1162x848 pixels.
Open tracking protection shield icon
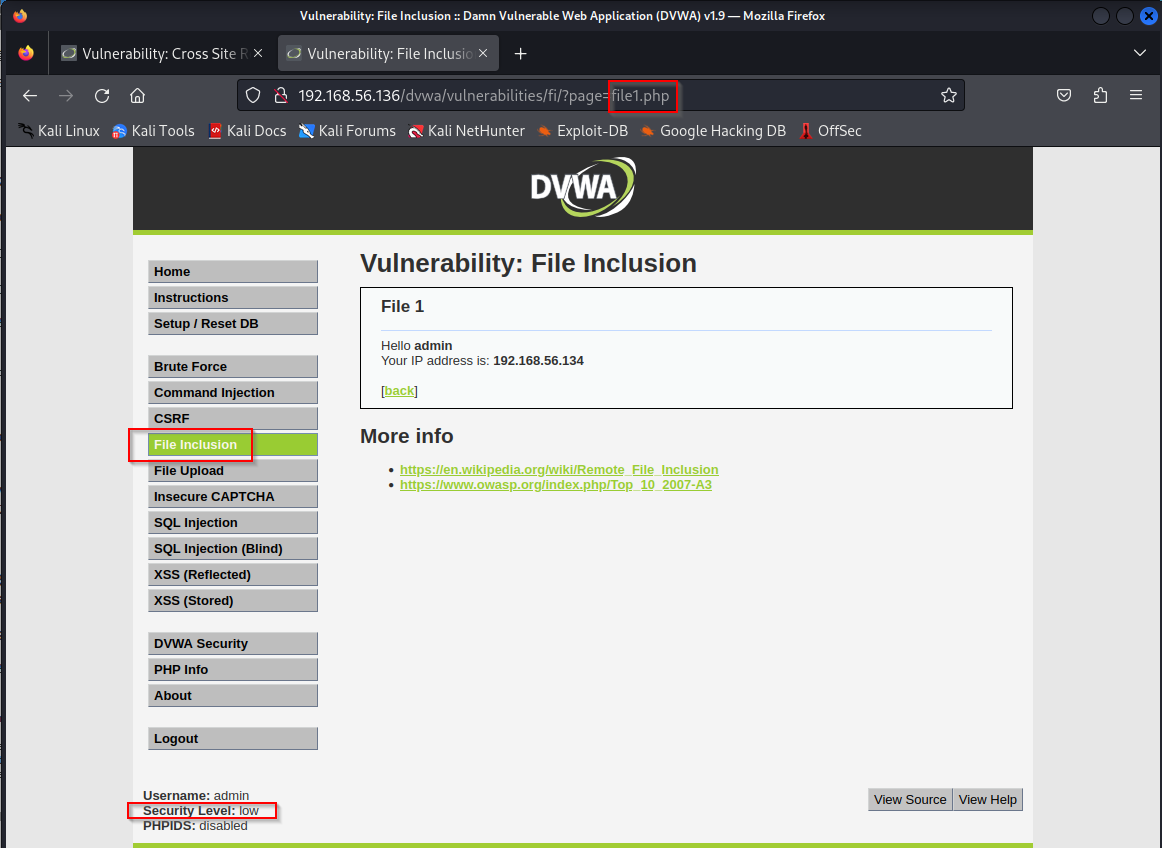[x=253, y=96]
